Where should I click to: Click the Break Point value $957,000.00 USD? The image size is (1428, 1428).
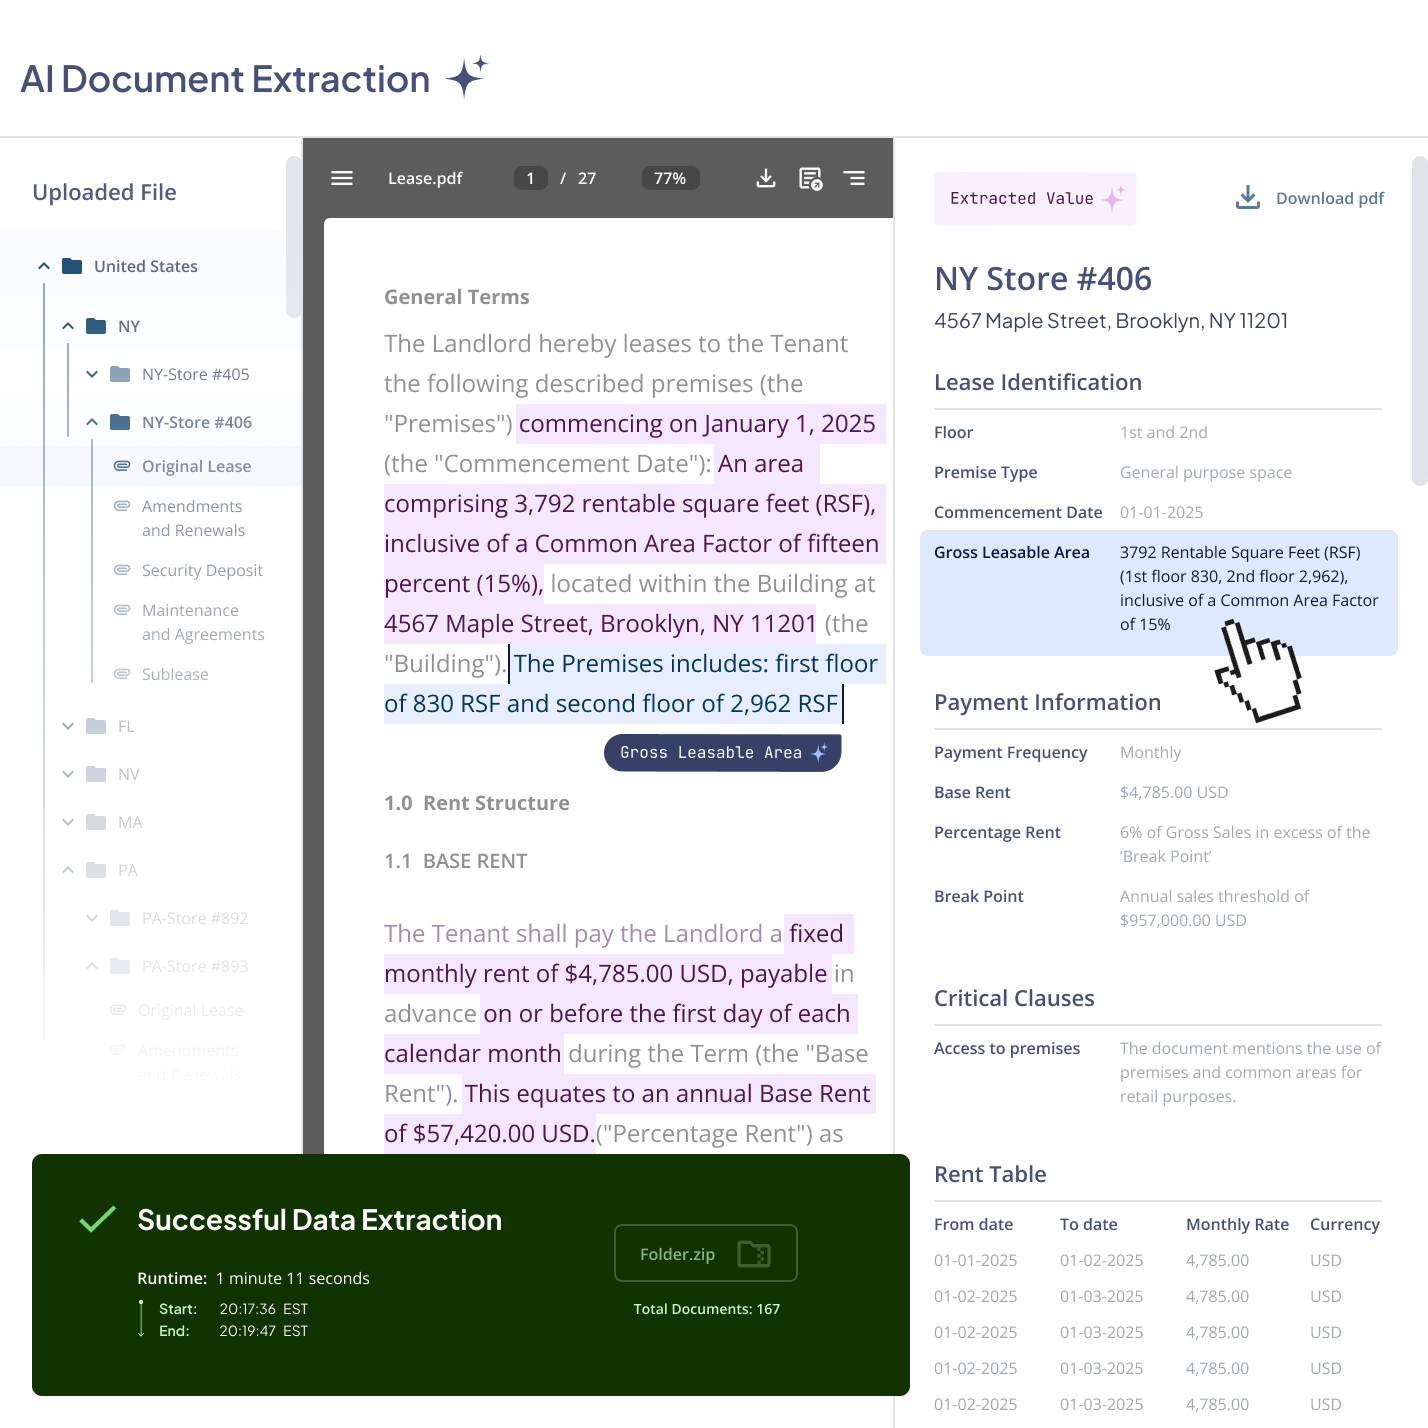click(1183, 920)
